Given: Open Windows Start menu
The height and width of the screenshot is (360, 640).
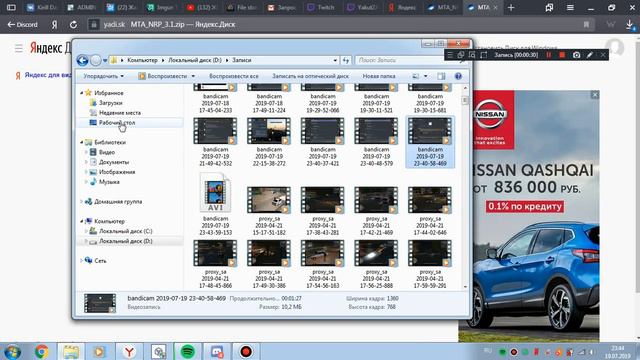Looking at the screenshot, I should tap(13, 352).
